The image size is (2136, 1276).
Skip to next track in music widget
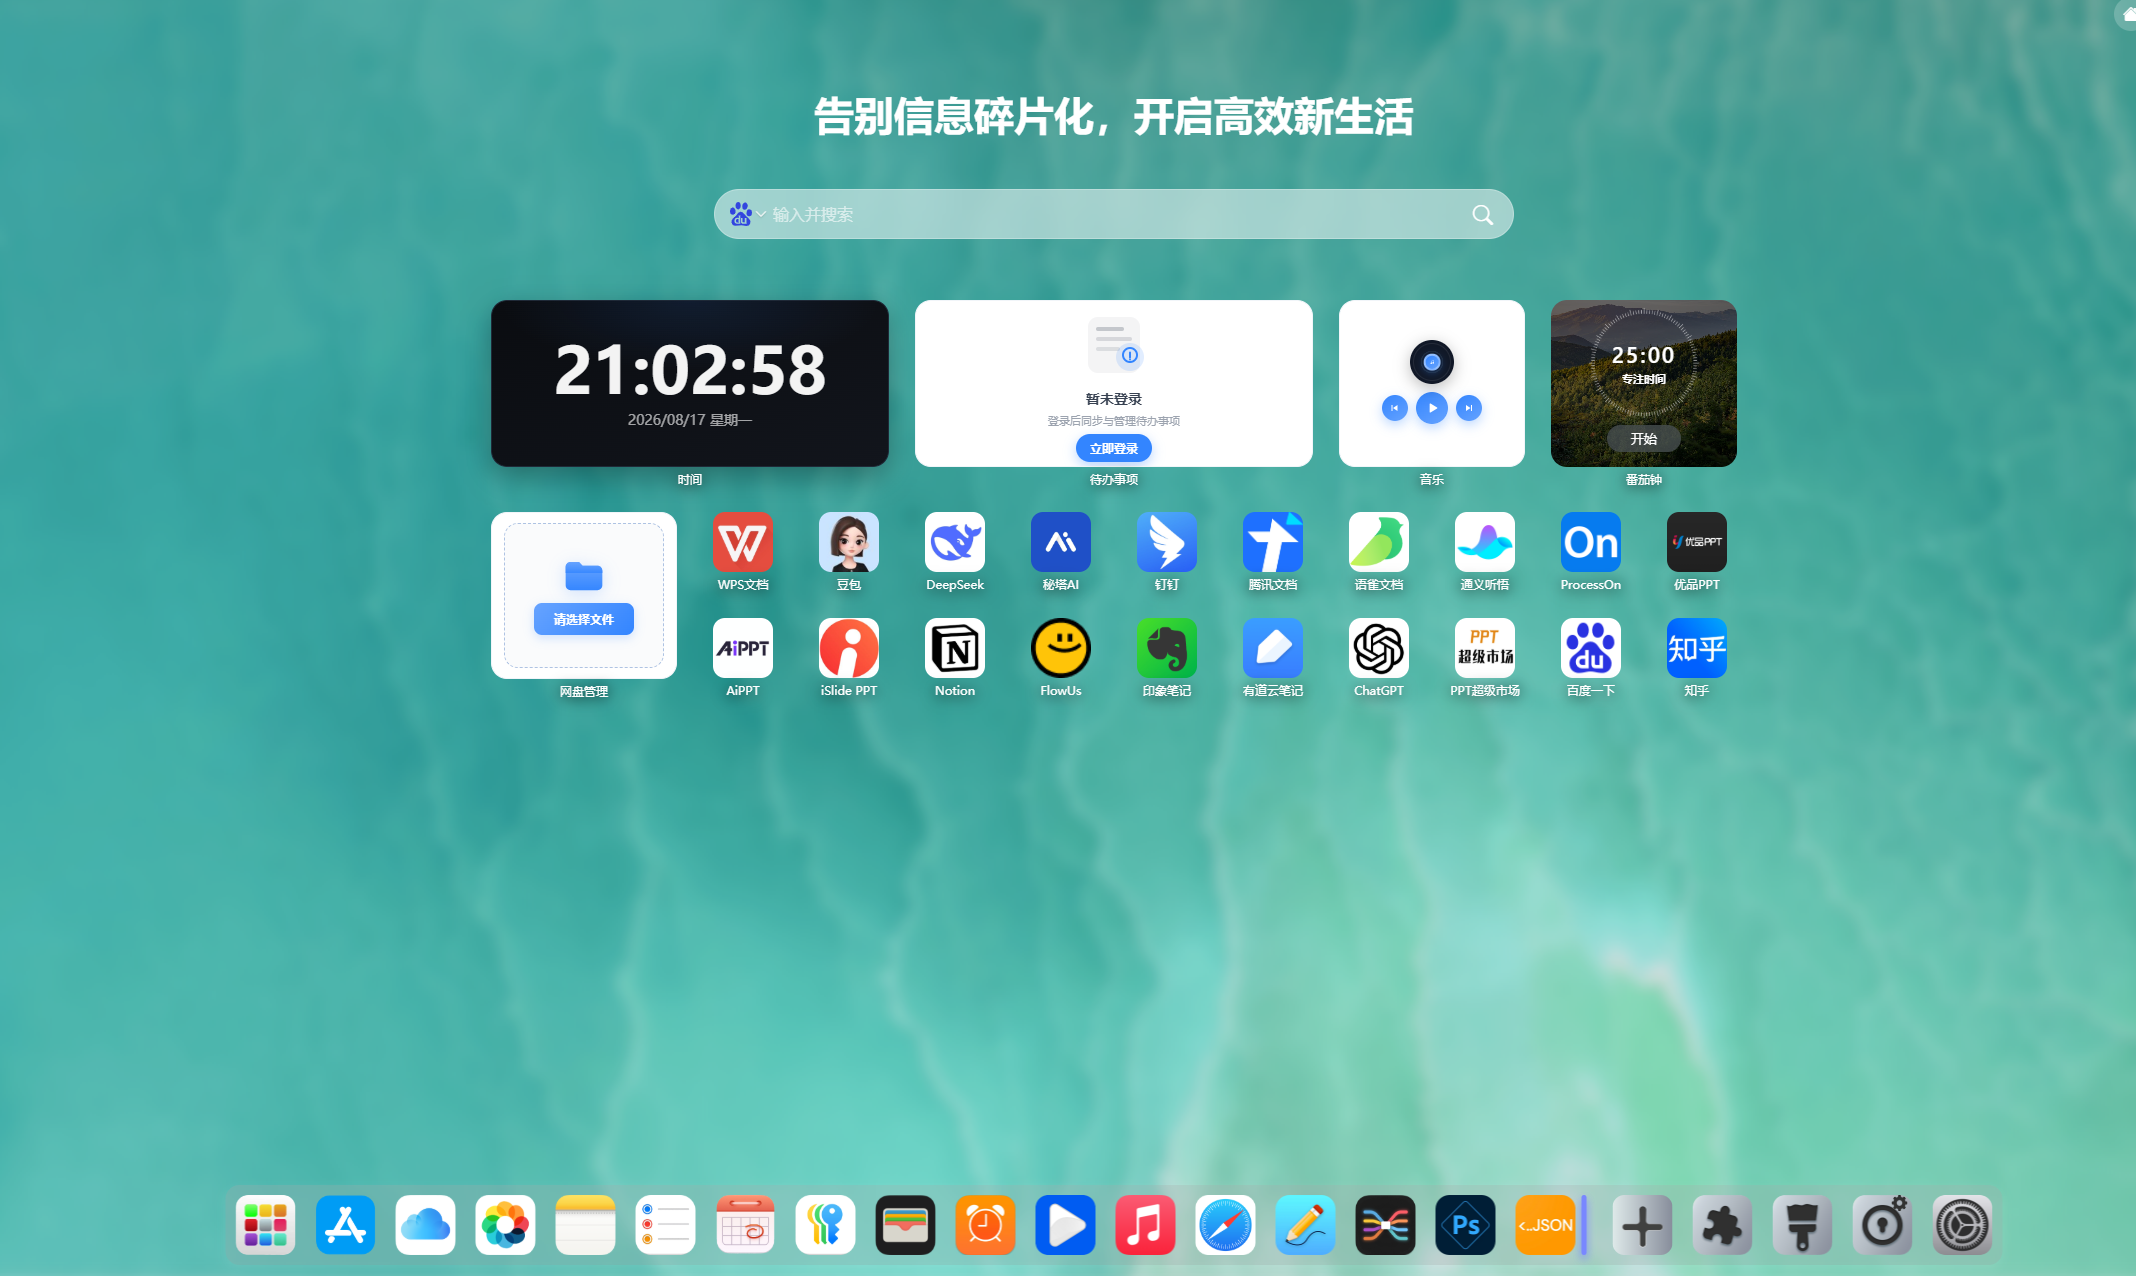(x=1469, y=408)
